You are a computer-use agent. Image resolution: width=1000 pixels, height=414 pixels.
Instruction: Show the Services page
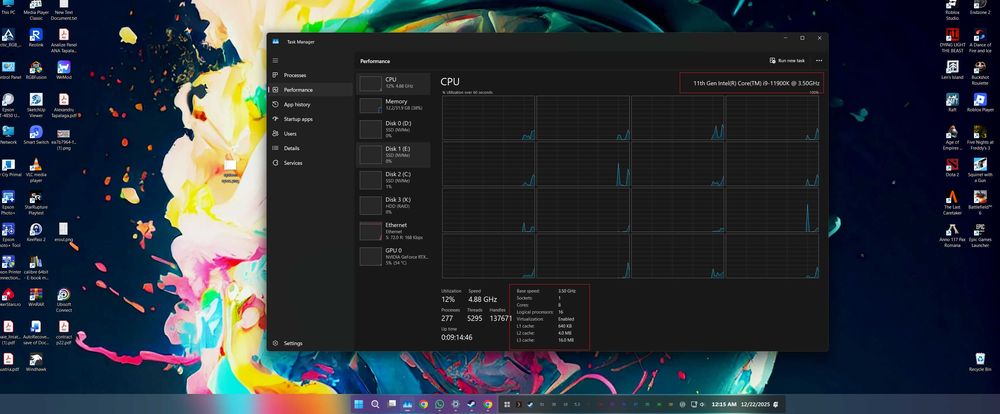click(x=310, y=163)
